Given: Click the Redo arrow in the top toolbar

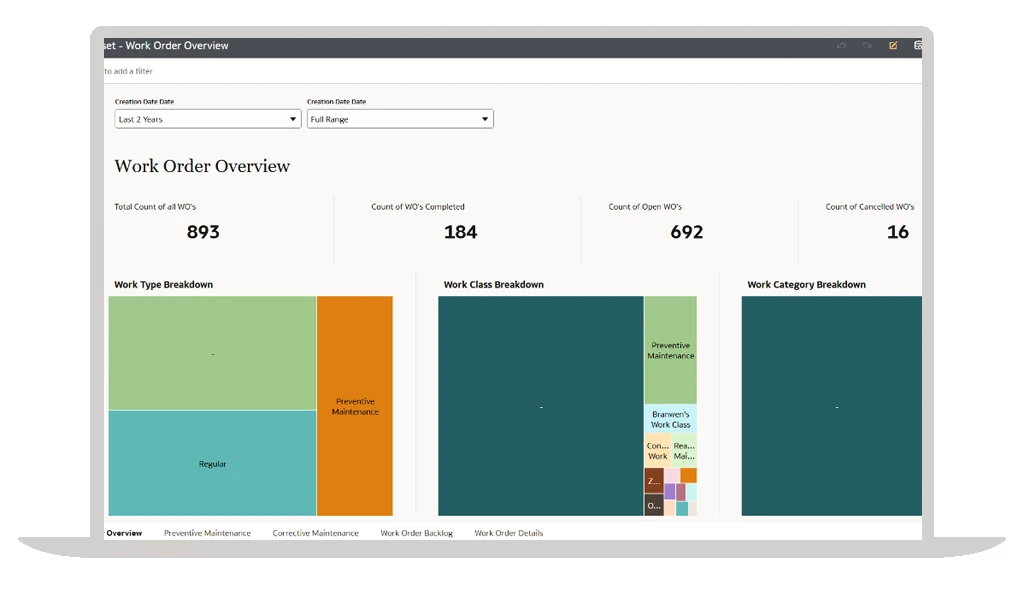Looking at the screenshot, I should [866, 45].
